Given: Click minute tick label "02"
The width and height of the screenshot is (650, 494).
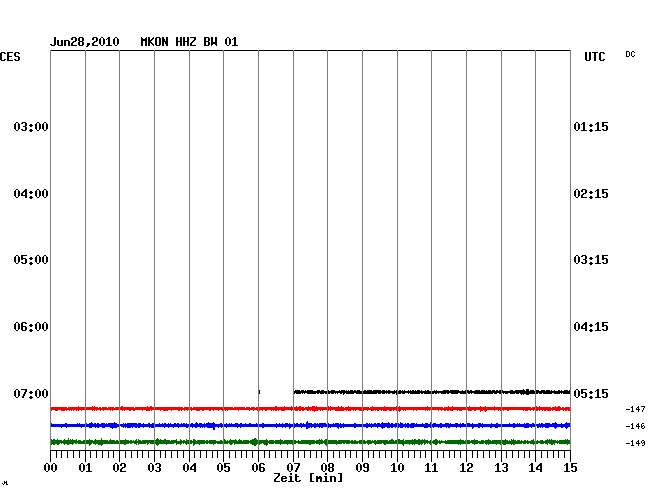Looking at the screenshot, I should [119, 468].
